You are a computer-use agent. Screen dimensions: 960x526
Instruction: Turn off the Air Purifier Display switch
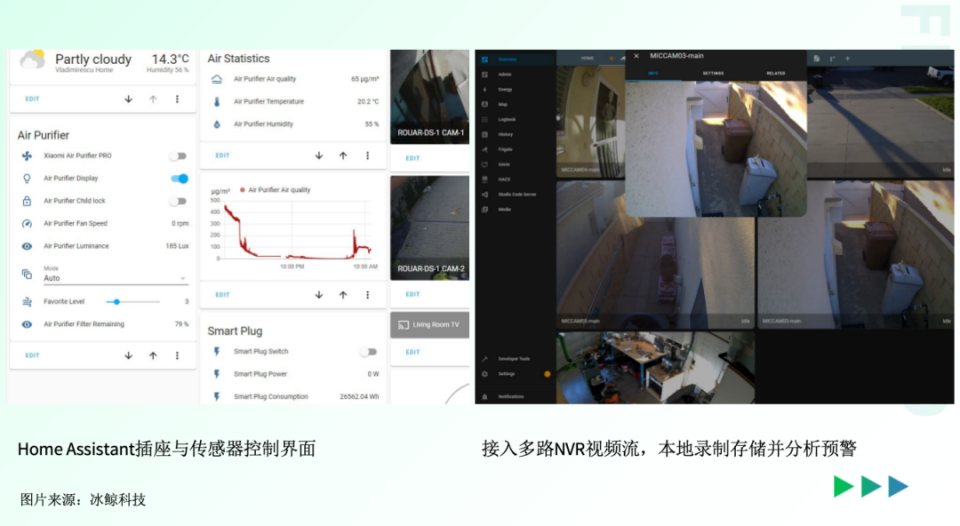point(179,179)
